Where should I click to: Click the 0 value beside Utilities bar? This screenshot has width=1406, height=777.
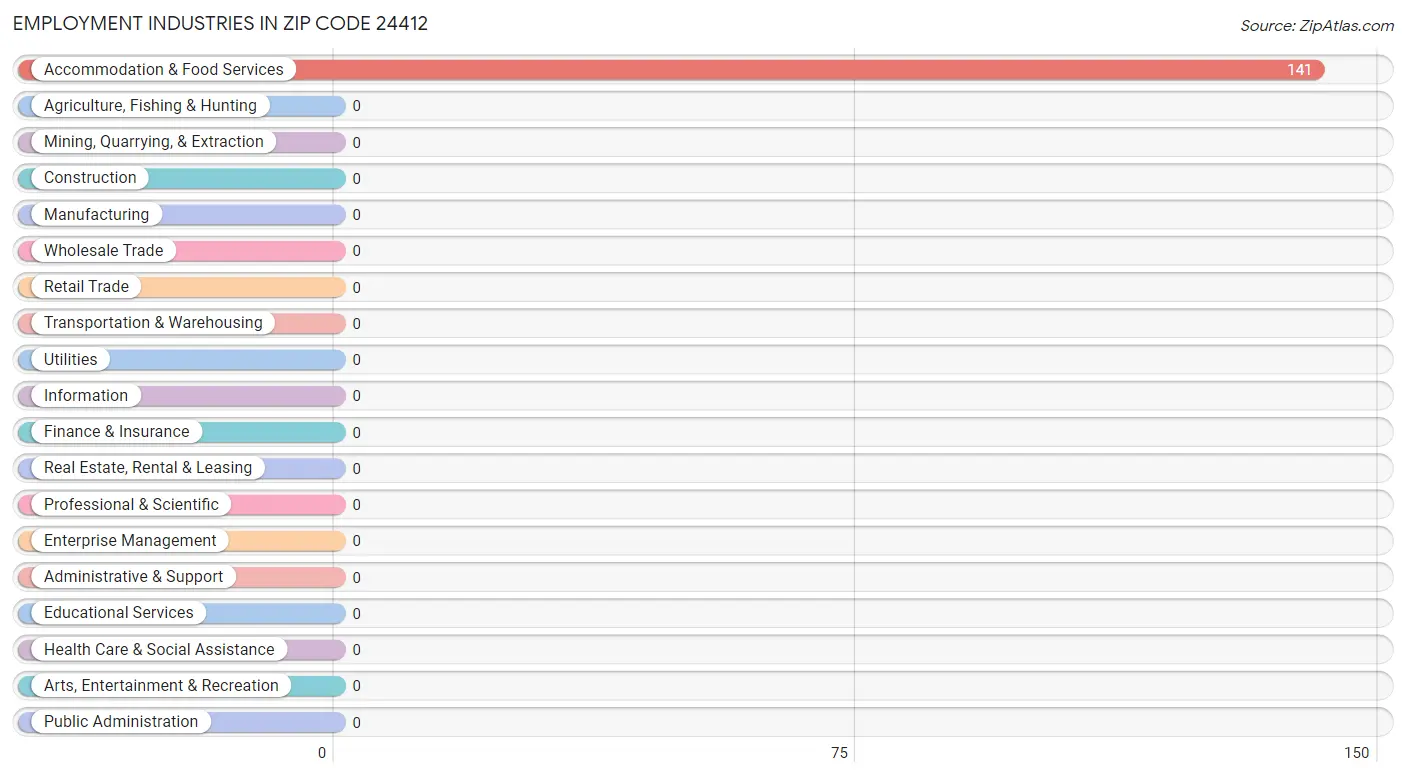(356, 360)
